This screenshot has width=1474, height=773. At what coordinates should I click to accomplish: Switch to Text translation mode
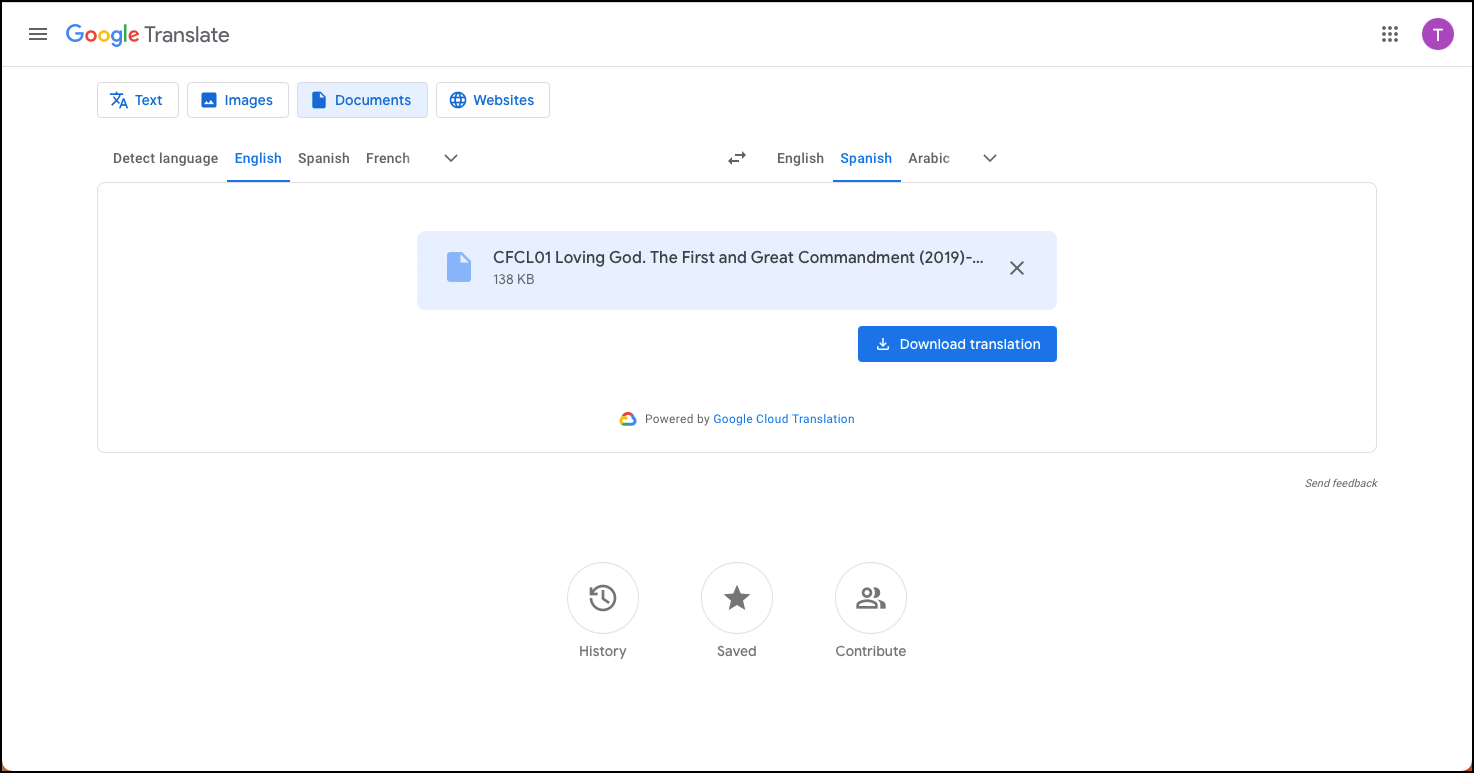(138, 100)
